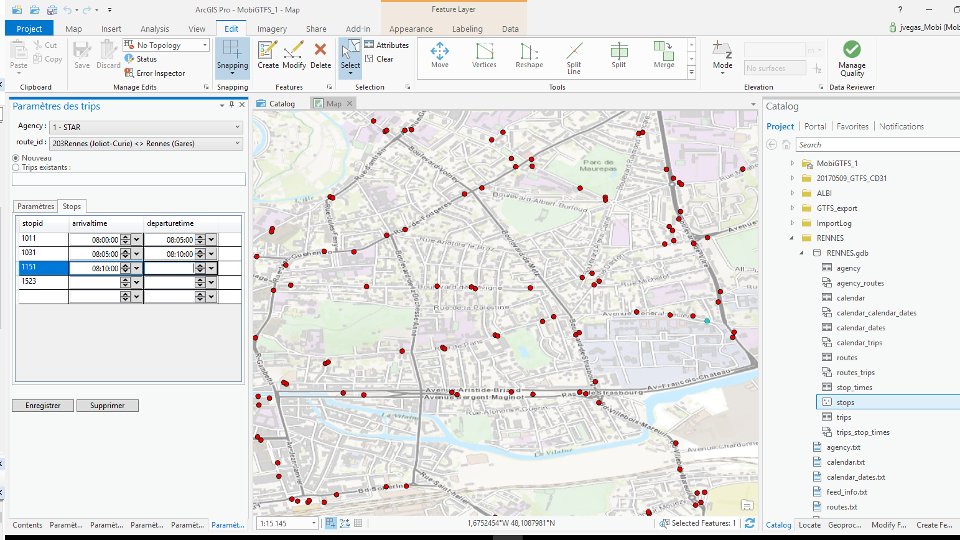Select the stop_times table in RENNES.gdb
960x540 pixels.
click(x=854, y=387)
